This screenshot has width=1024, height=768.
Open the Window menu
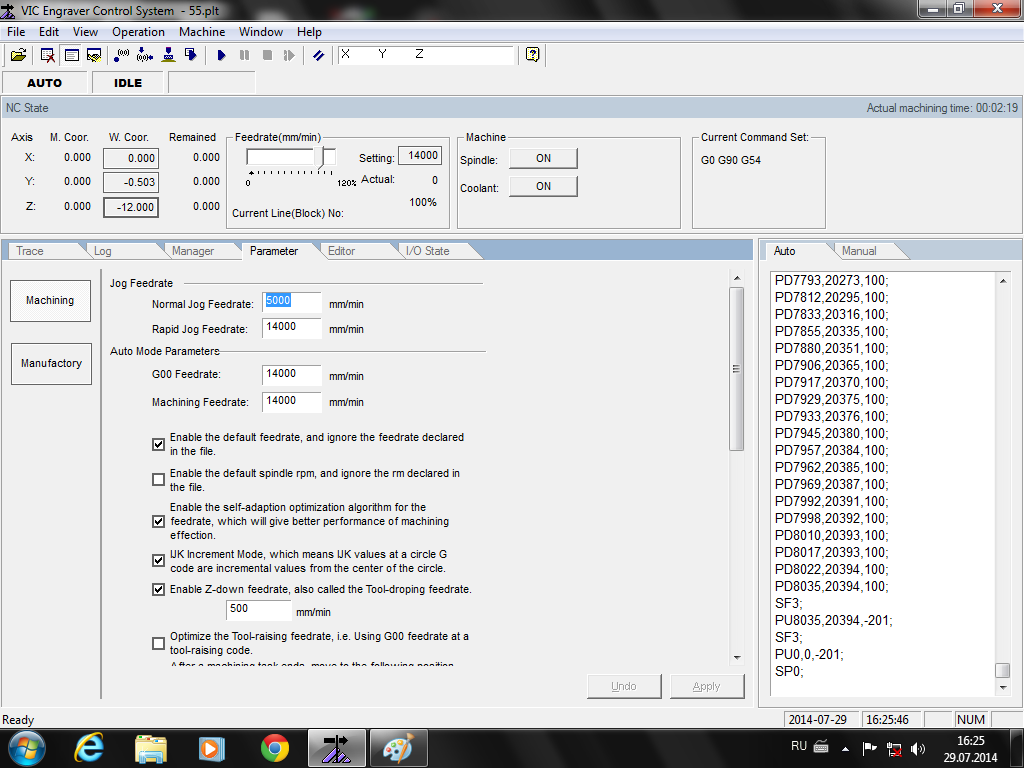tap(261, 32)
